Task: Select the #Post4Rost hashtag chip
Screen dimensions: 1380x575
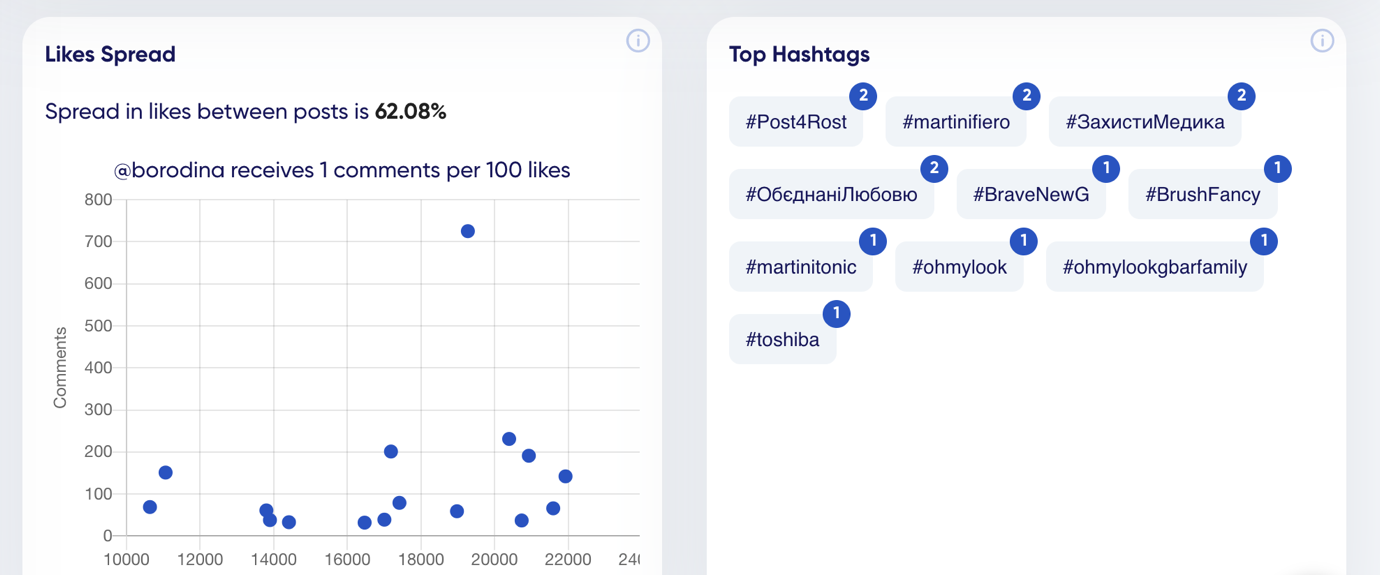Action: click(796, 122)
